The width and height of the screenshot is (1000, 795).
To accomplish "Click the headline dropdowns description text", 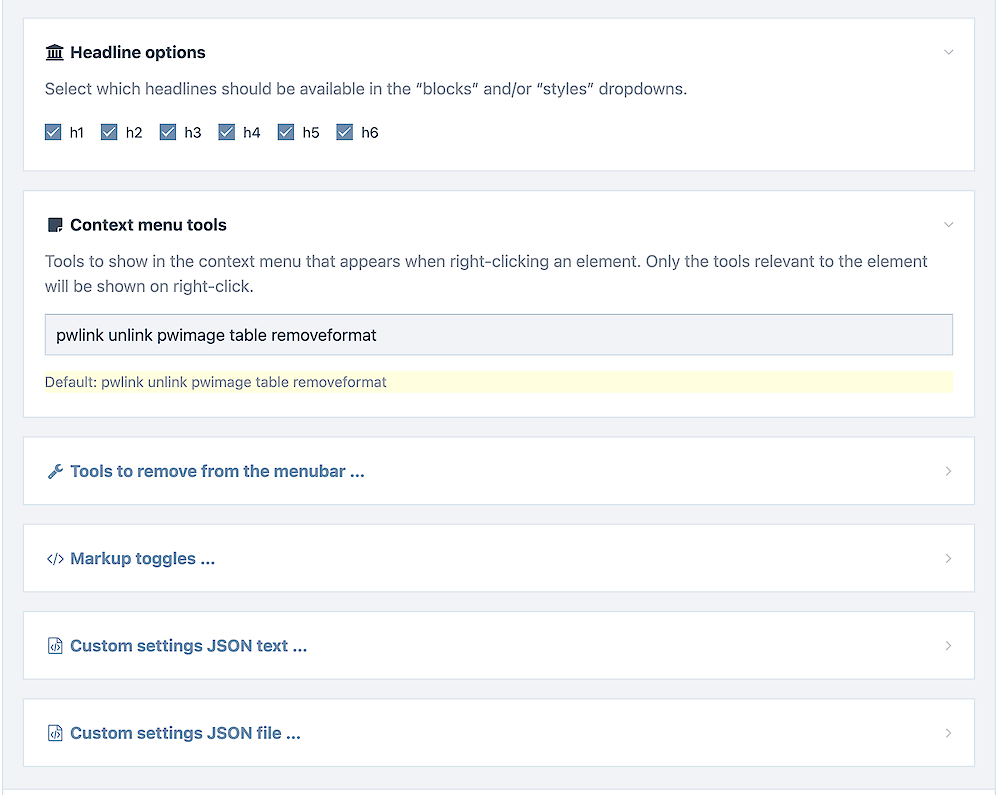I will click(365, 89).
